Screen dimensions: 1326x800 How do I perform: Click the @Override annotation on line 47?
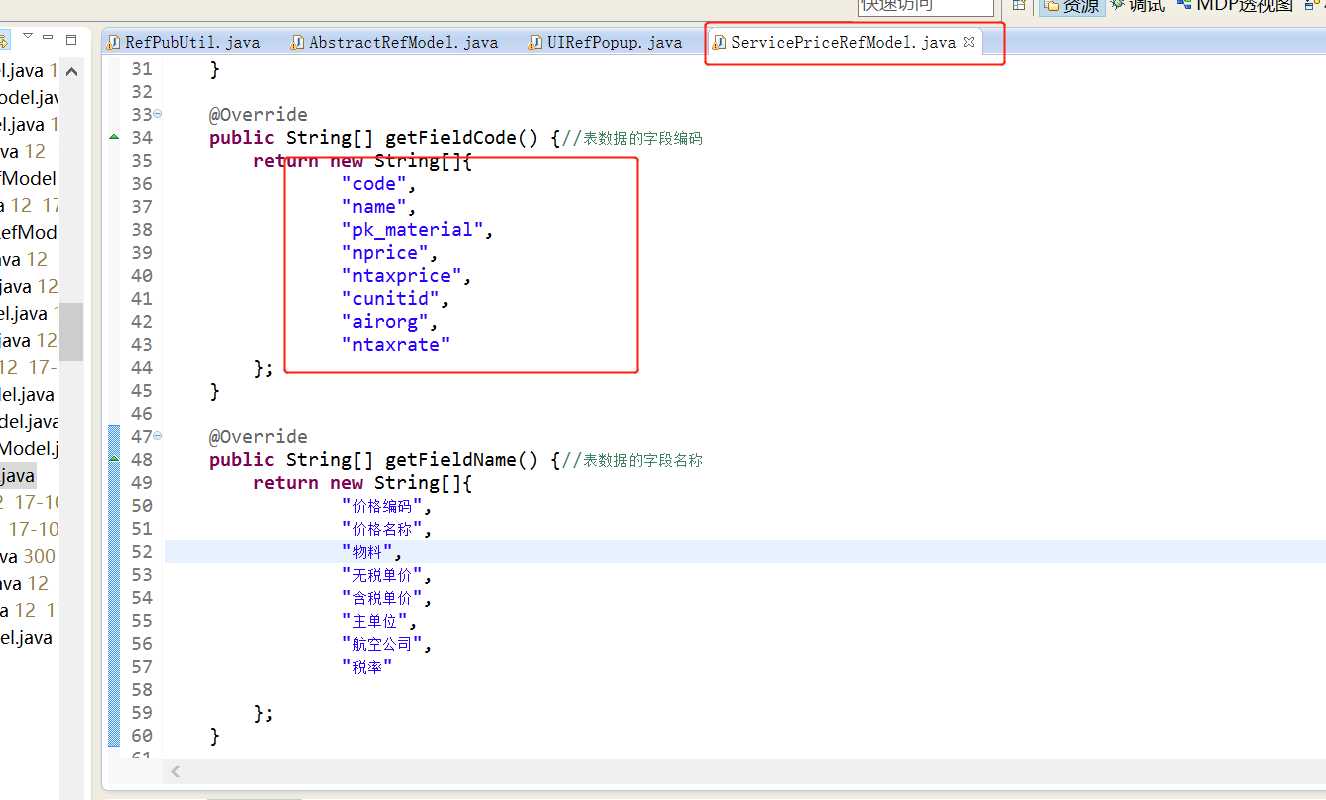pos(258,437)
